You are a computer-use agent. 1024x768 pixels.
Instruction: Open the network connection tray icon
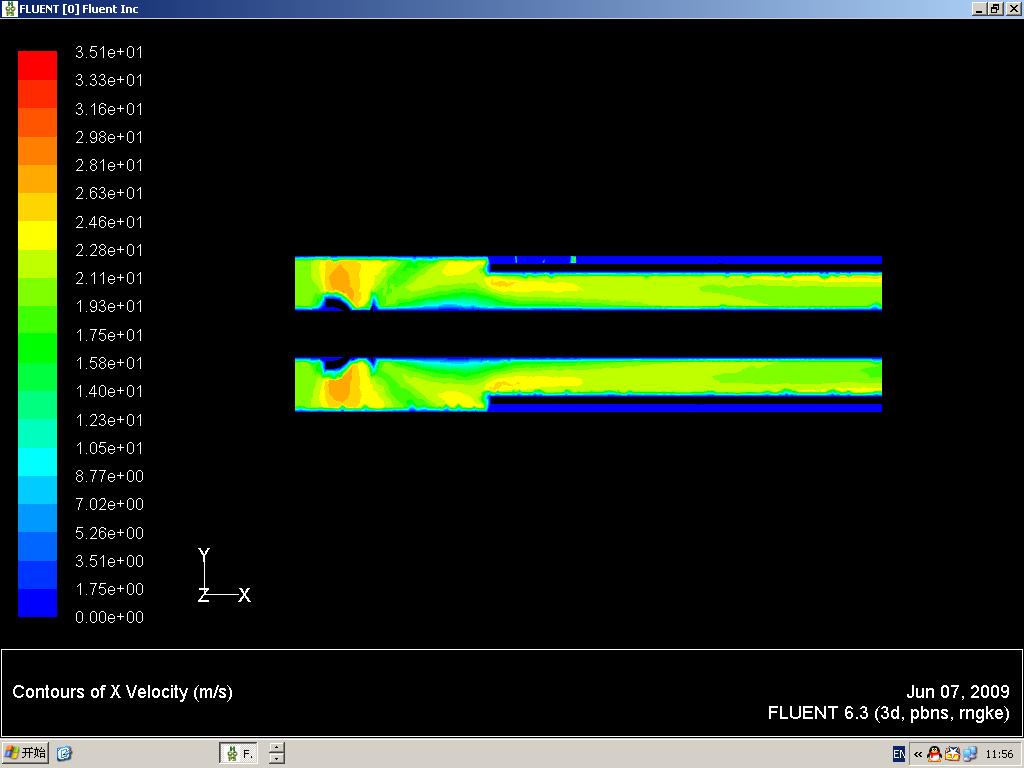(969, 754)
